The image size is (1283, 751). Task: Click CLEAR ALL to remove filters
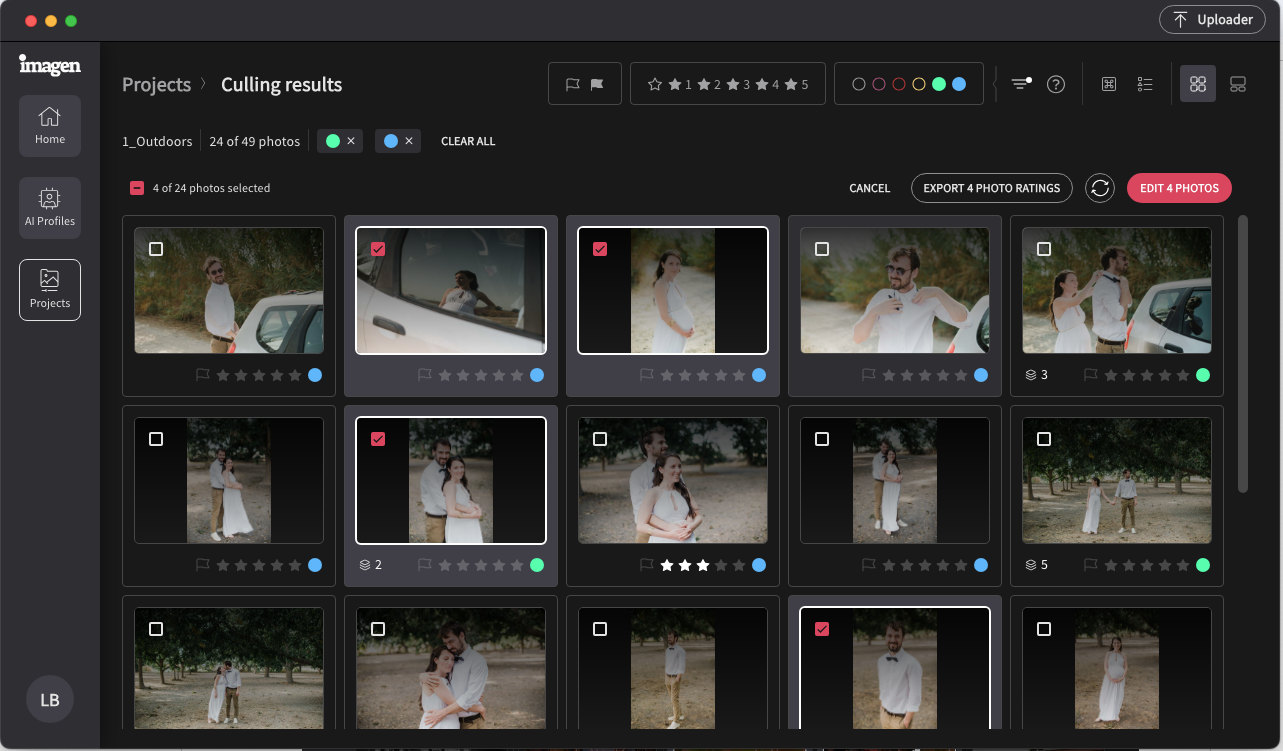(468, 141)
